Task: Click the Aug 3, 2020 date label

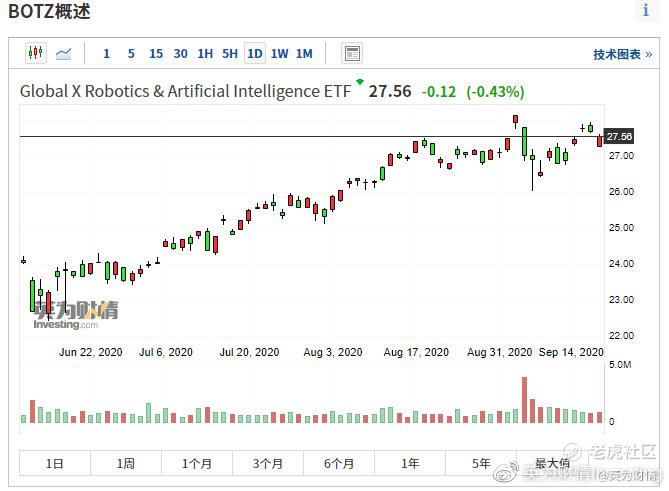Action: pyautogui.click(x=333, y=352)
